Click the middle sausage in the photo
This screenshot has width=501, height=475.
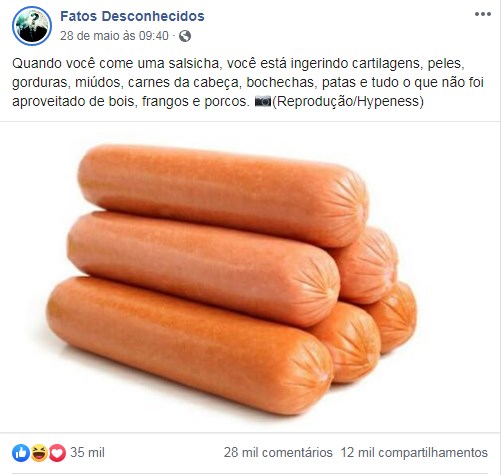pos(203,268)
